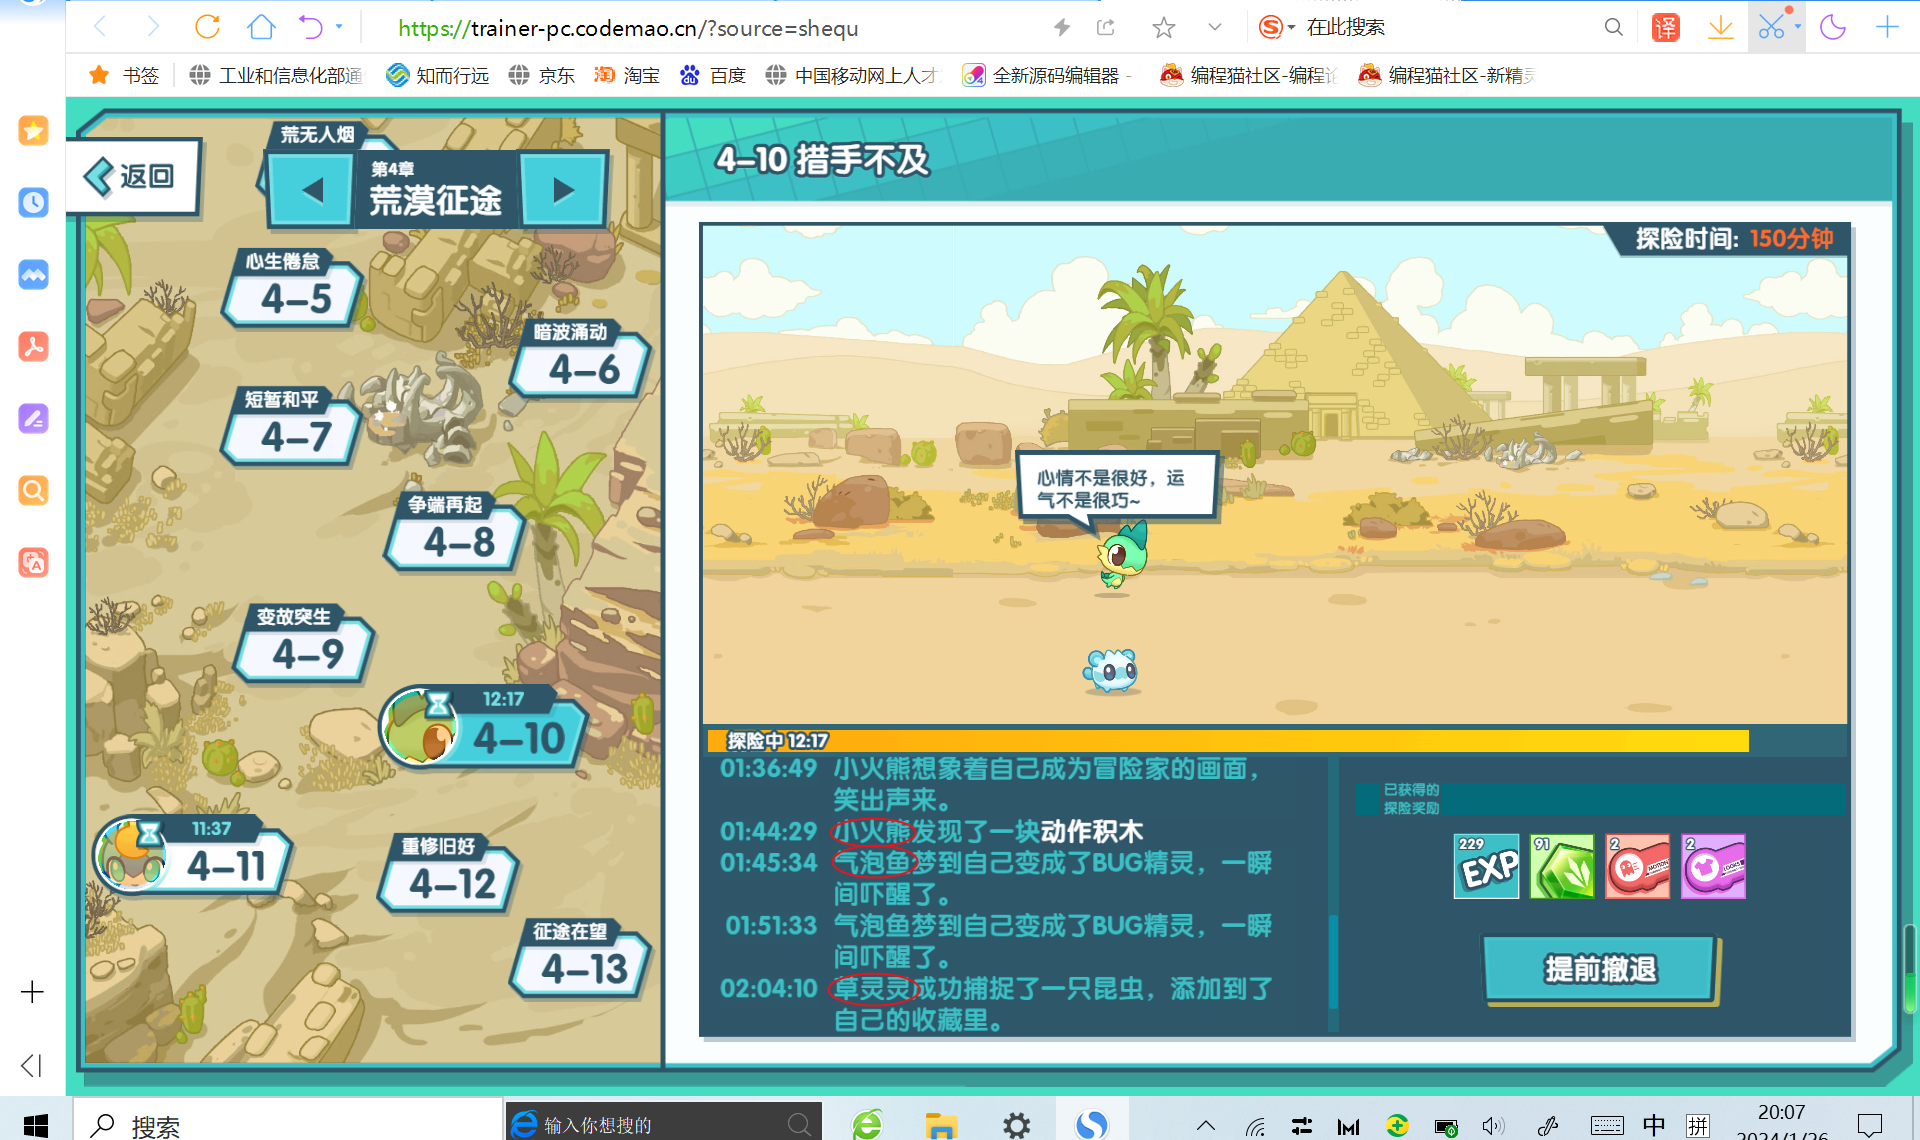Open the 知而行远 bookmark
This screenshot has height=1140, width=1920.
tap(438, 75)
